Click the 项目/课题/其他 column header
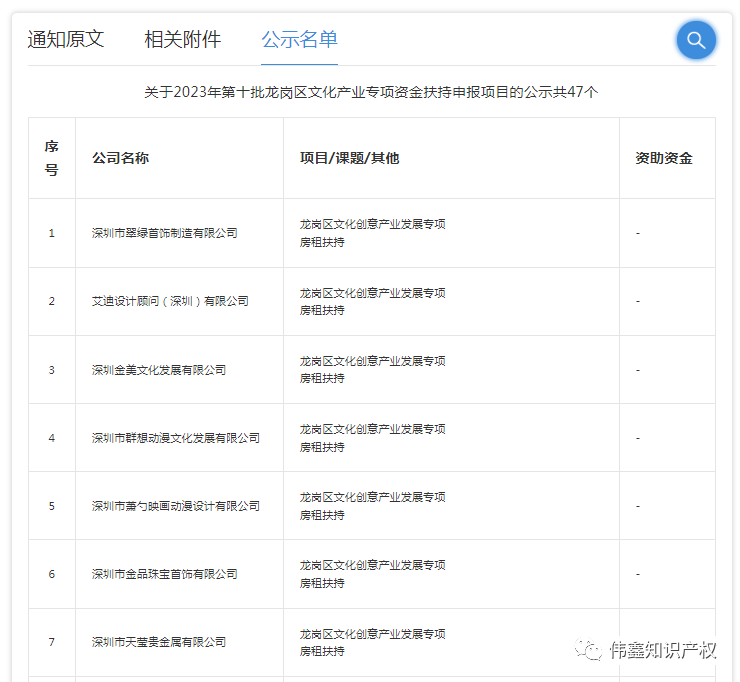Screen dimensions: 740x682 tap(350, 158)
